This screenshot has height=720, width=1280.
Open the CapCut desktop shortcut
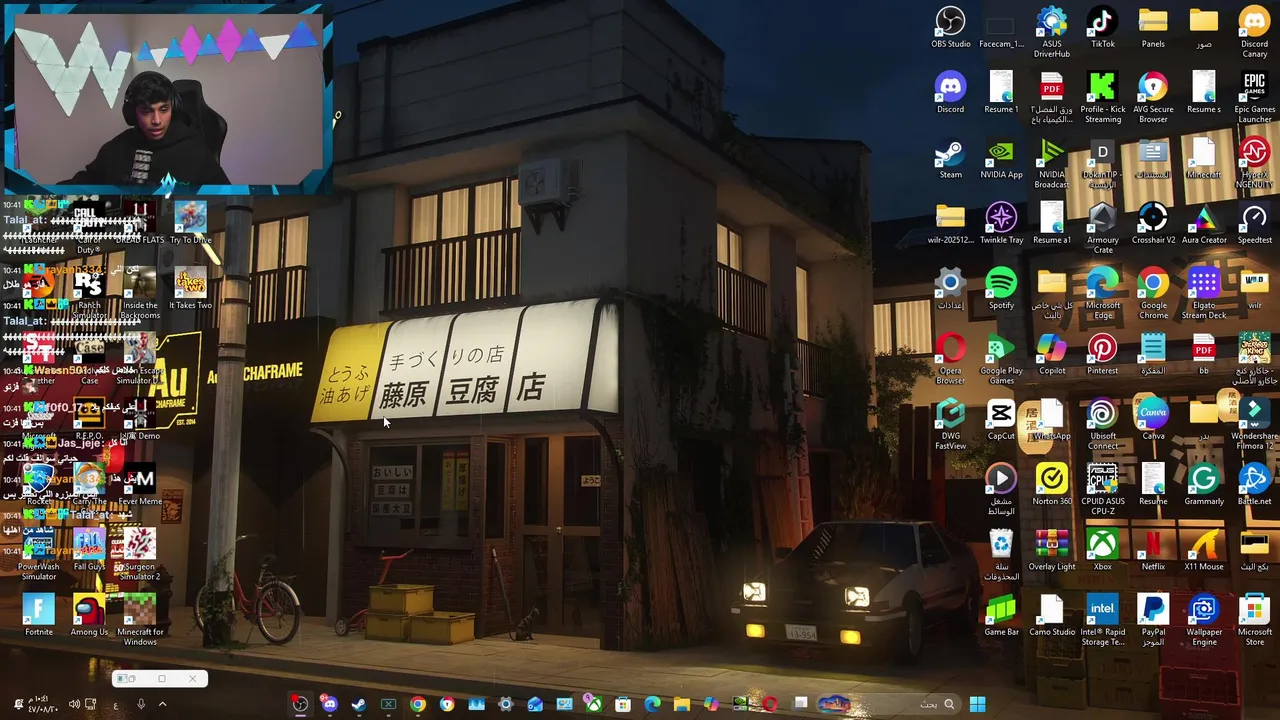pos(1001,420)
